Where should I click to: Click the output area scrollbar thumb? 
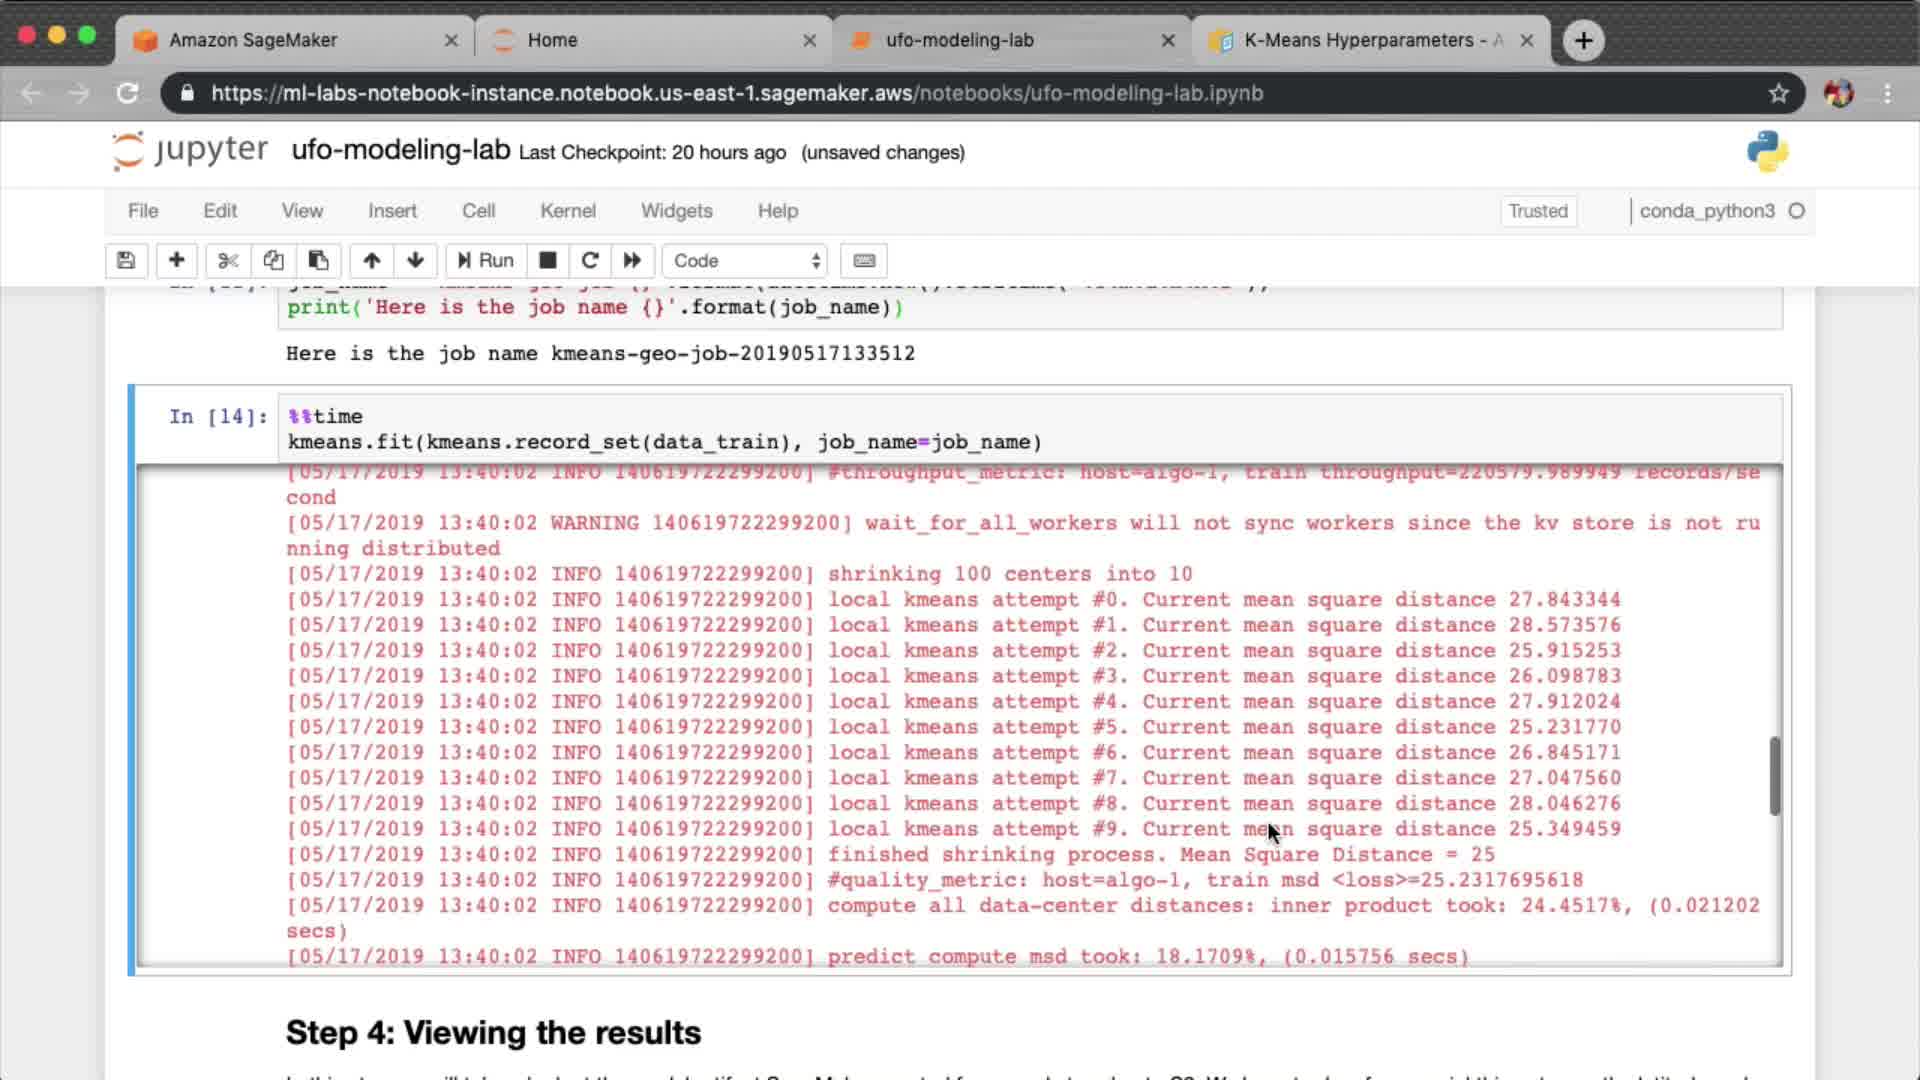[x=1775, y=775]
